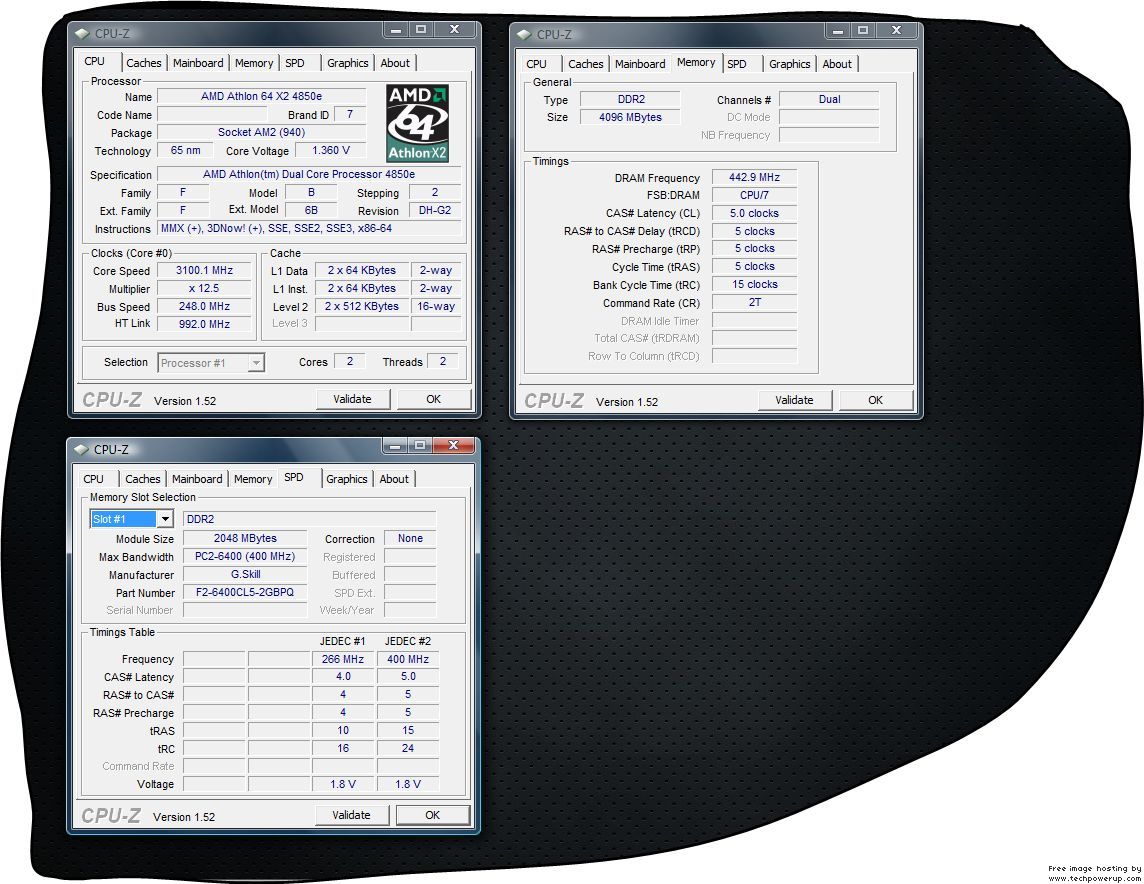Image resolution: width=1144 pixels, height=884 pixels.
Task: Open Graphics tab in the Memory window
Action: pyautogui.click(x=789, y=63)
